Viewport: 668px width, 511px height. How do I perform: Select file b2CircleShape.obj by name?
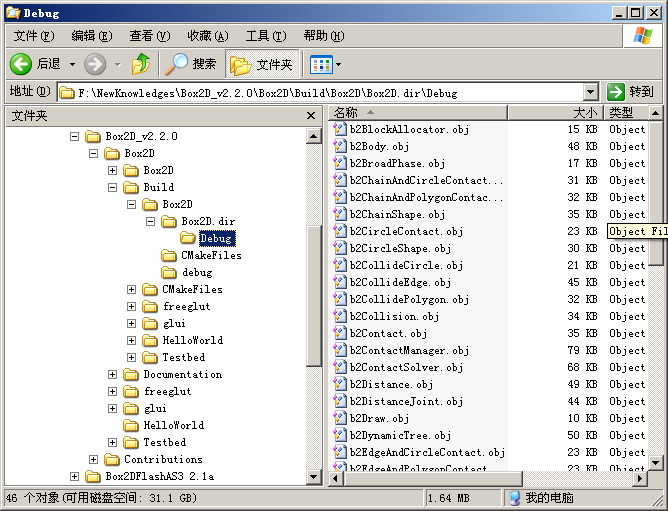click(400, 248)
